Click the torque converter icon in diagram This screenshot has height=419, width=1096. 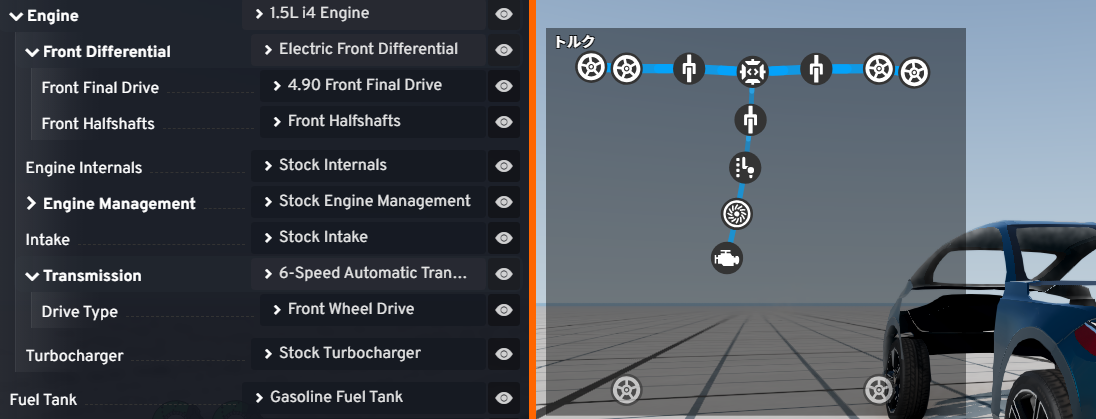pos(737,213)
